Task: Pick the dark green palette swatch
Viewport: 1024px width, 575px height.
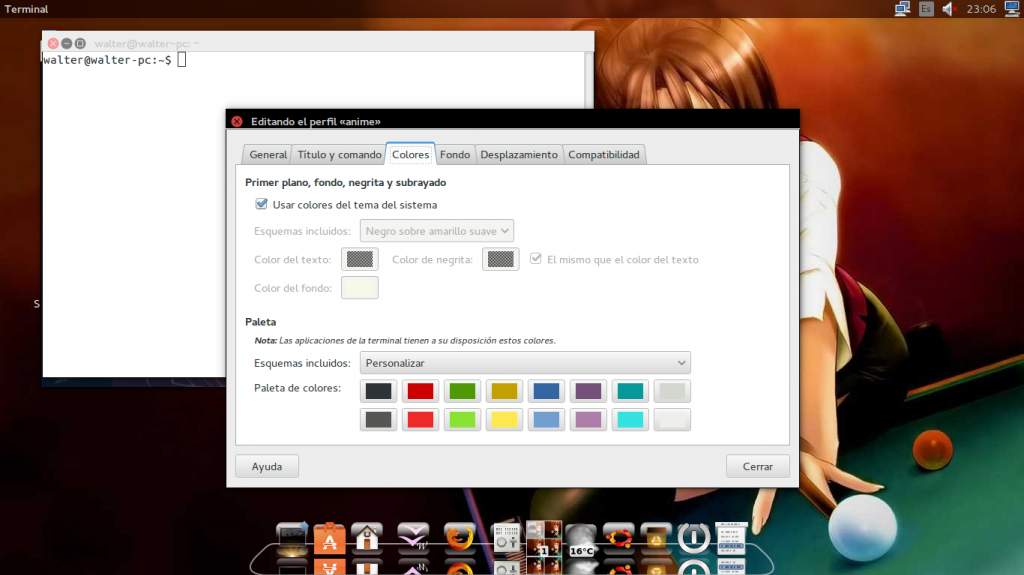Action: tap(462, 391)
